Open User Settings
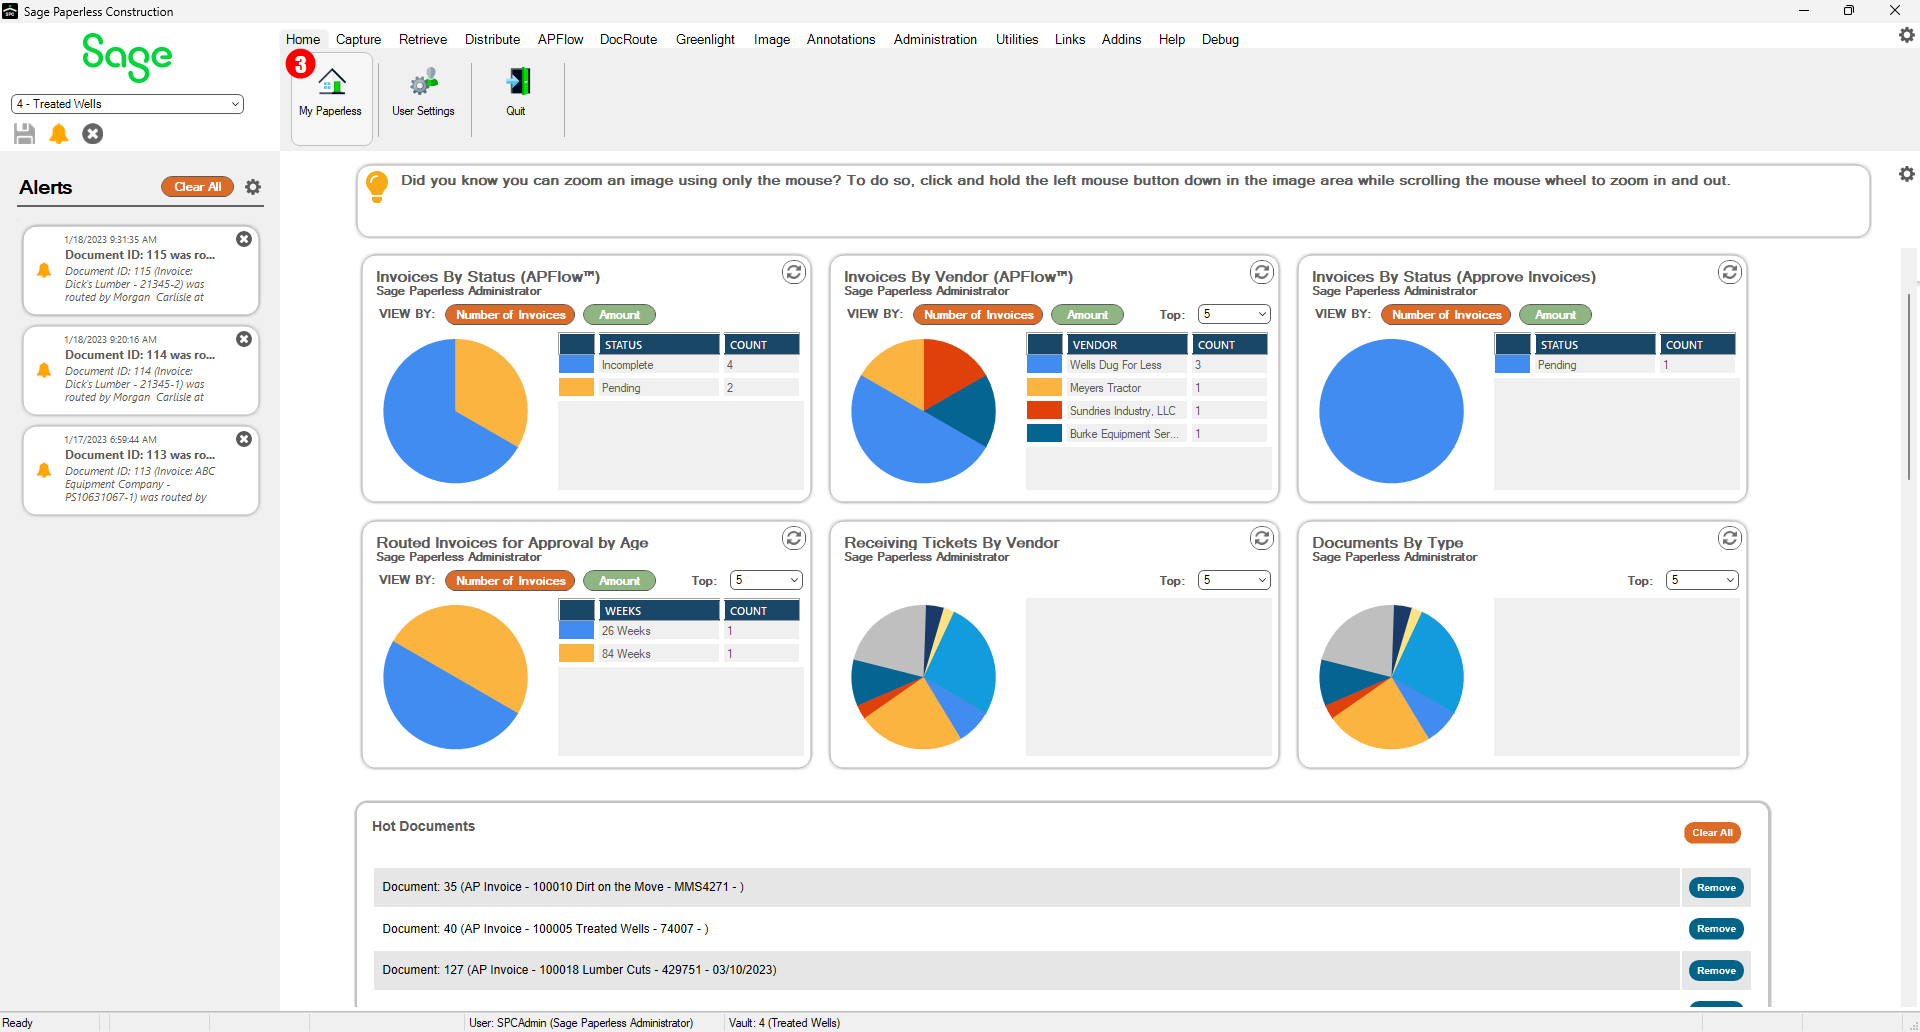Viewport: 1920px width, 1032px height. pyautogui.click(x=423, y=93)
